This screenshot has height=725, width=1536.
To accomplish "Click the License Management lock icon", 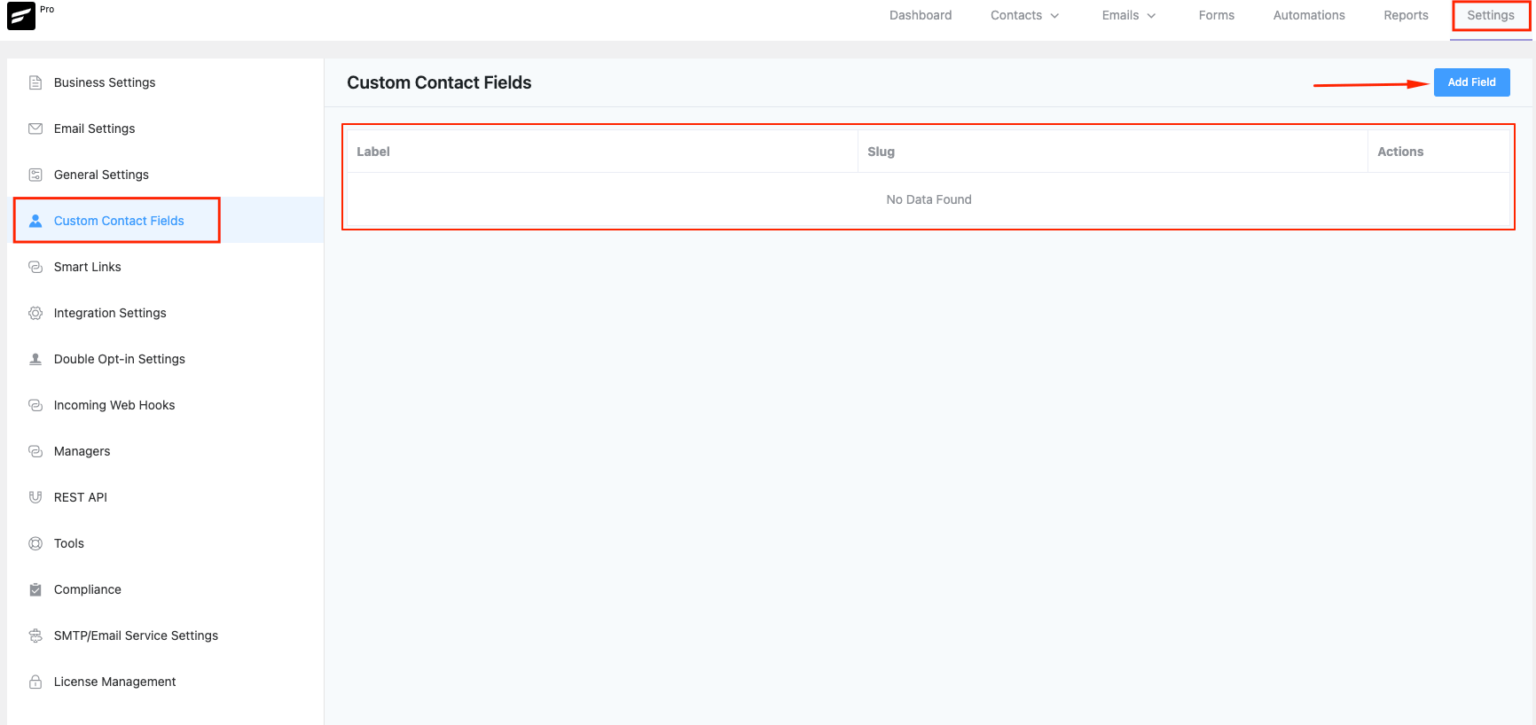I will click(35, 681).
